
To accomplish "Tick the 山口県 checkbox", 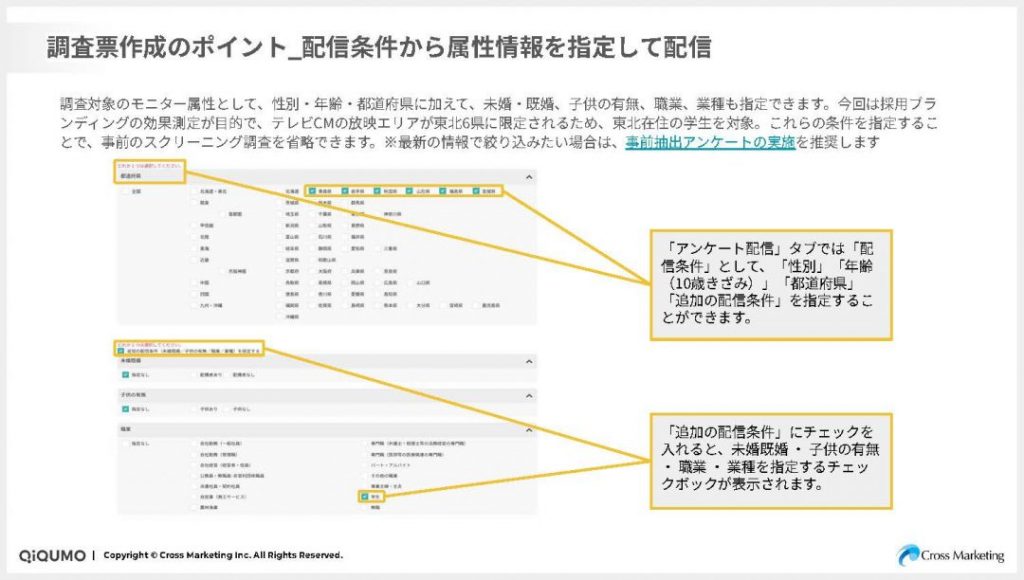I will (x=410, y=283).
